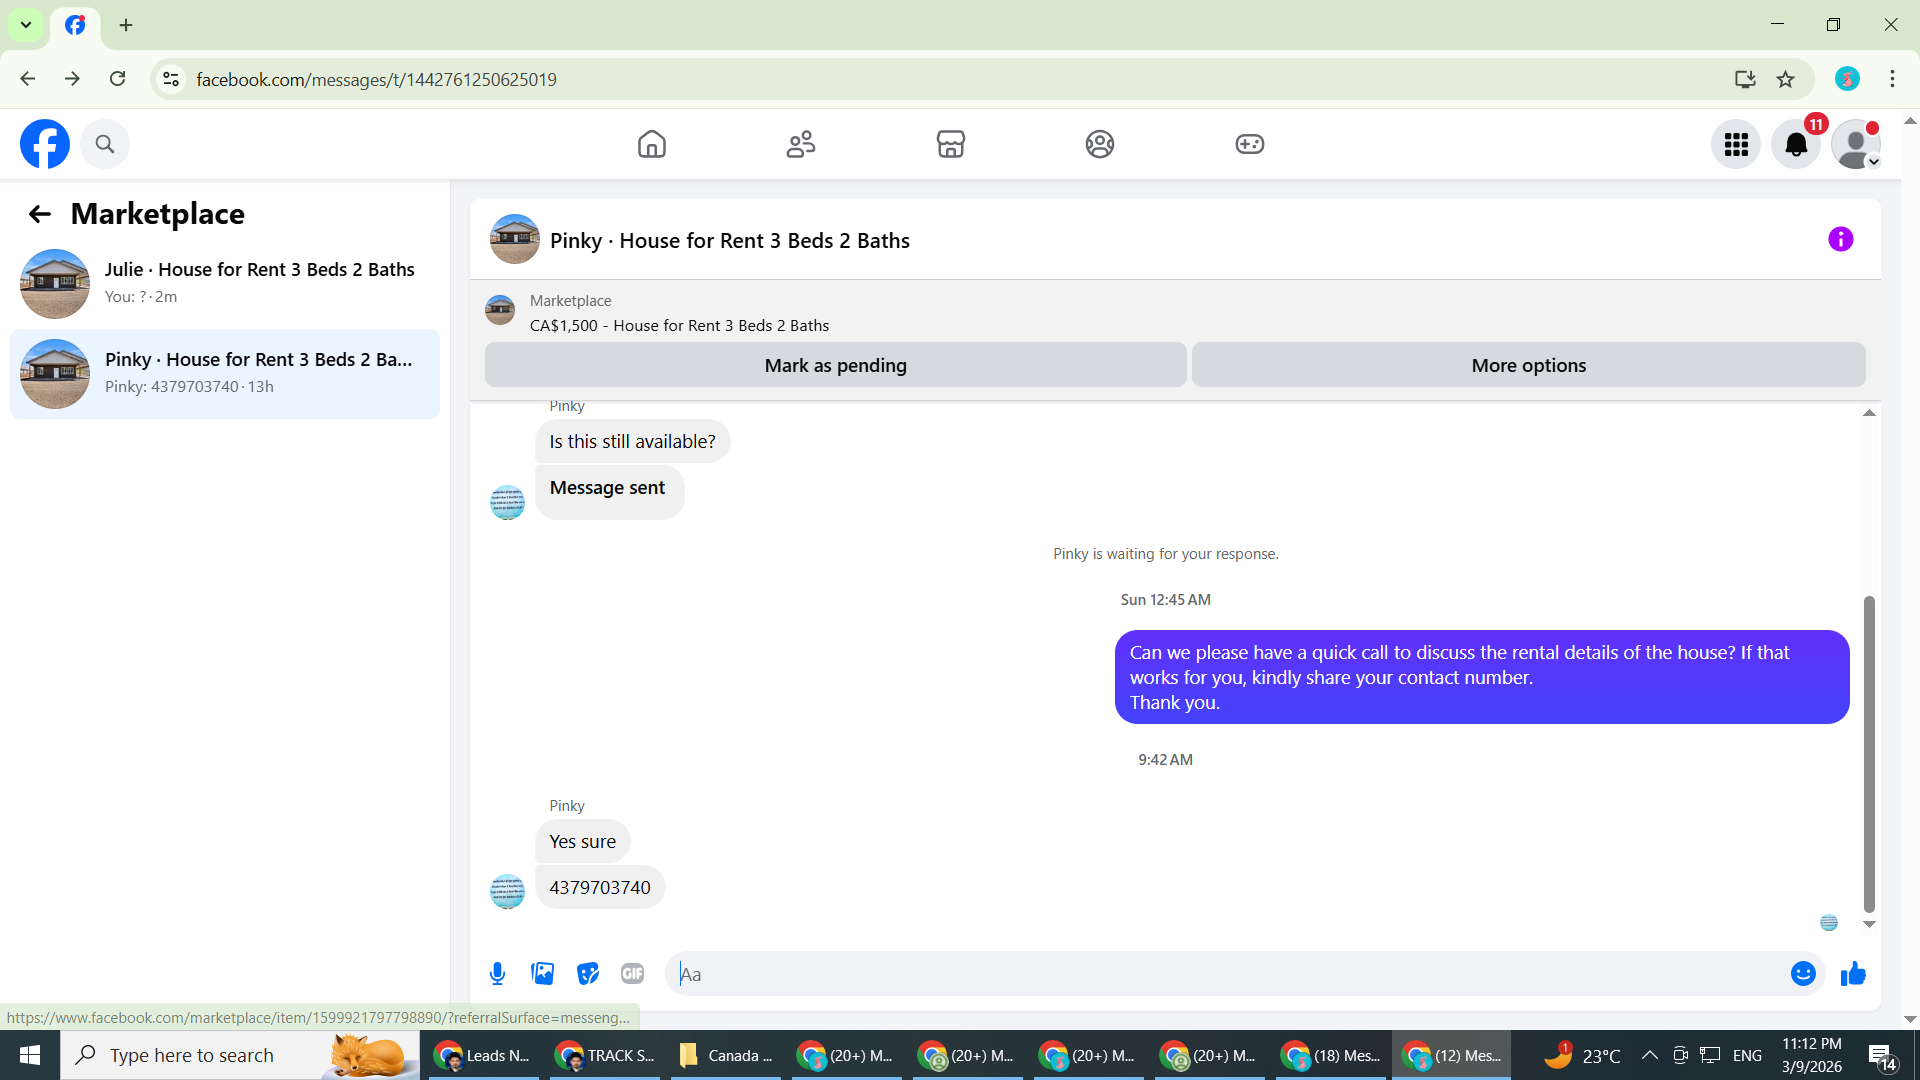The image size is (1920, 1080).
Task: Attach a photo with image icon
Action: point(542,974)
